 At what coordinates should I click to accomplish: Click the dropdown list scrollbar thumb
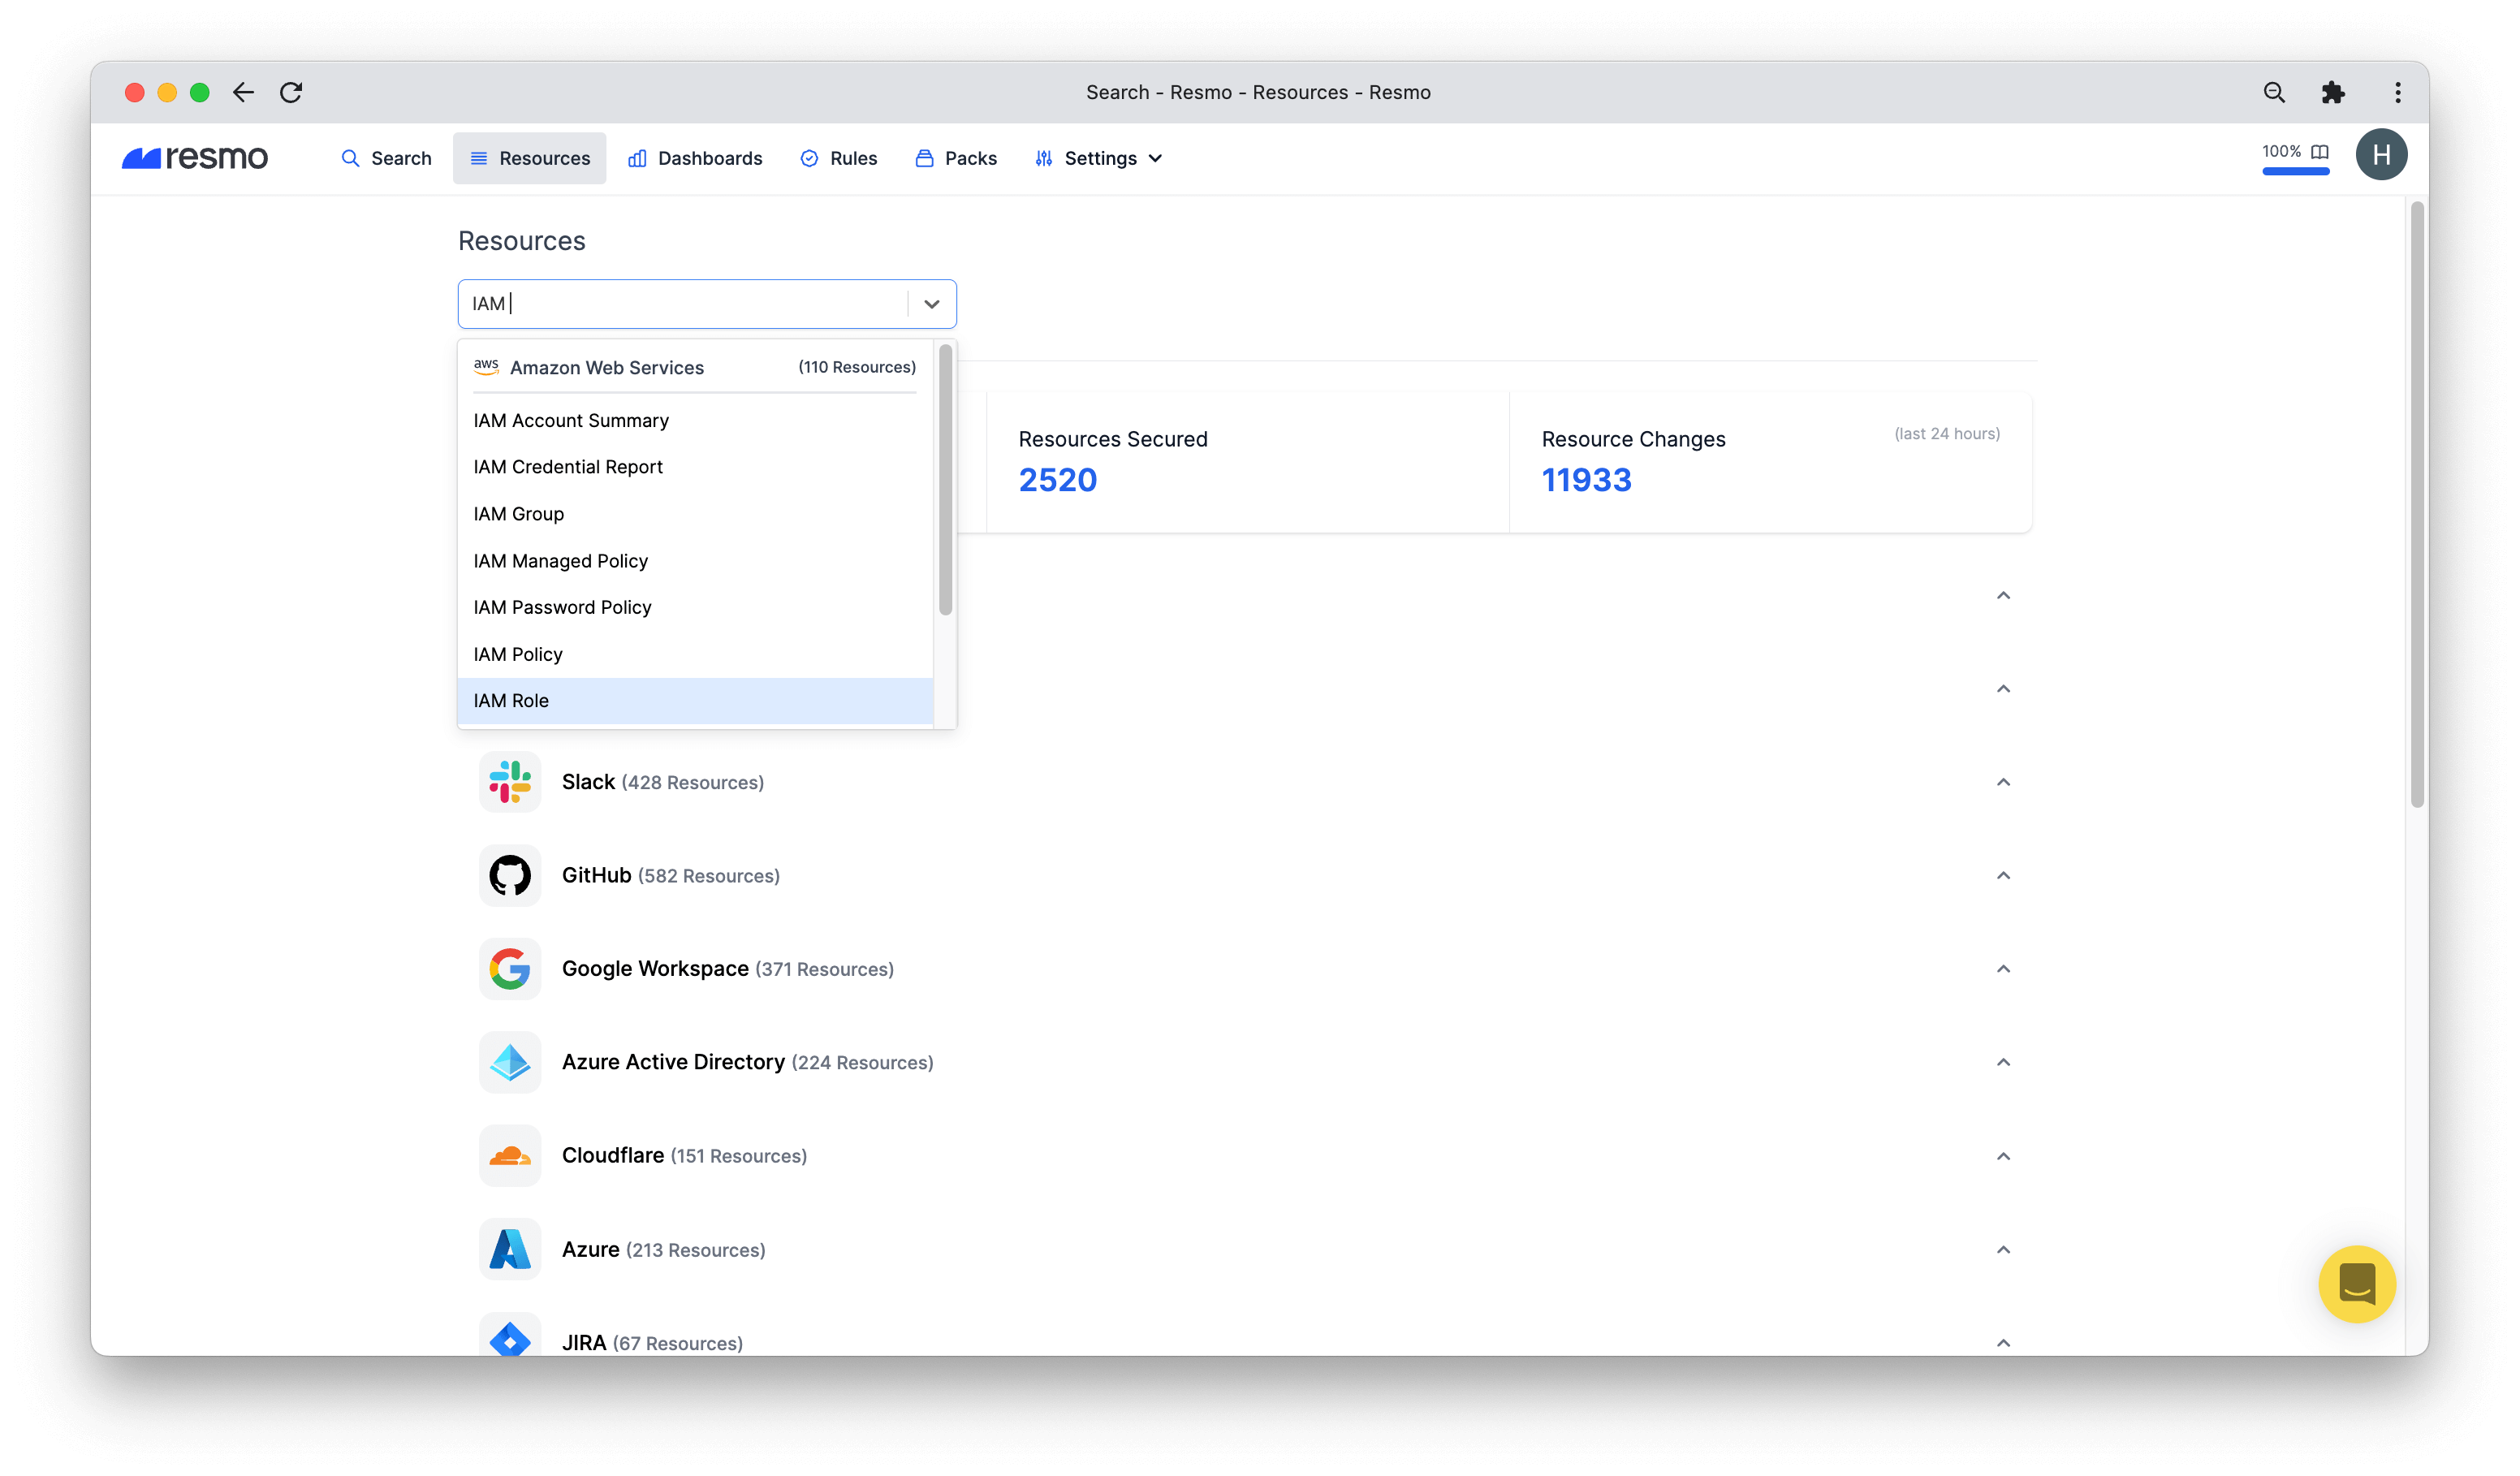945,480
